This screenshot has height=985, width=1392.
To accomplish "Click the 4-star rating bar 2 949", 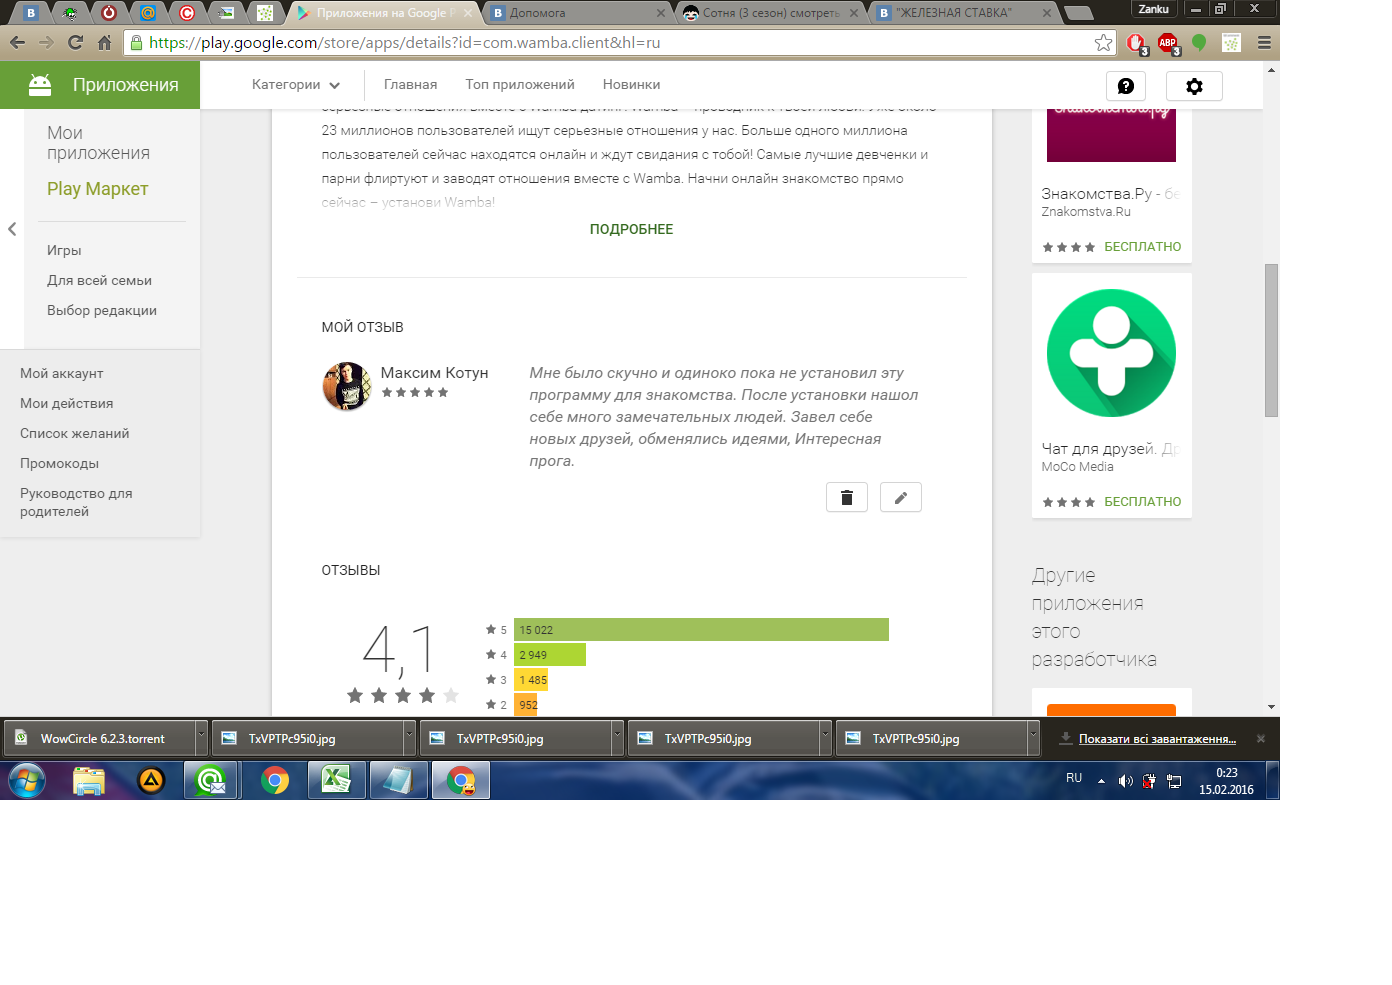I will coord(550,655).
